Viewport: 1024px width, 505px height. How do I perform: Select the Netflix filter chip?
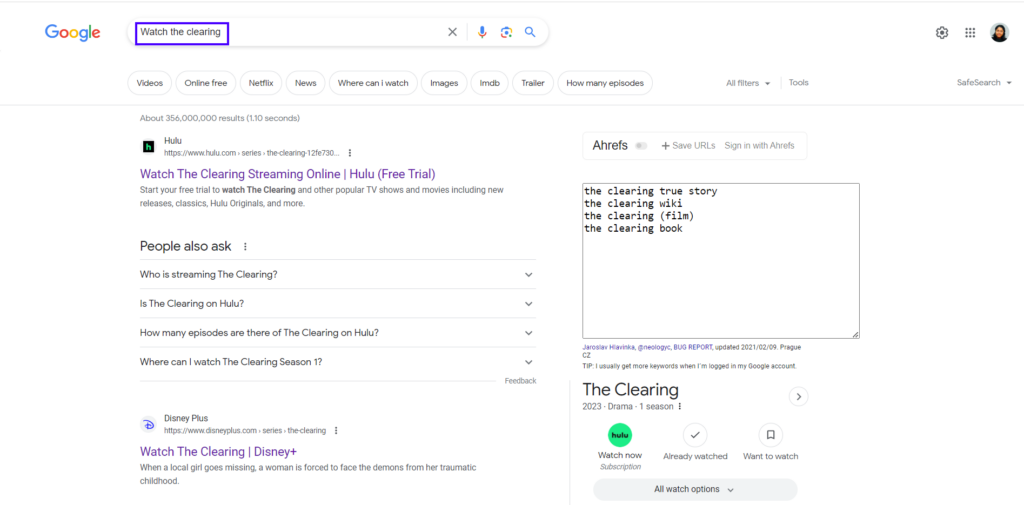tap(261, 83)
